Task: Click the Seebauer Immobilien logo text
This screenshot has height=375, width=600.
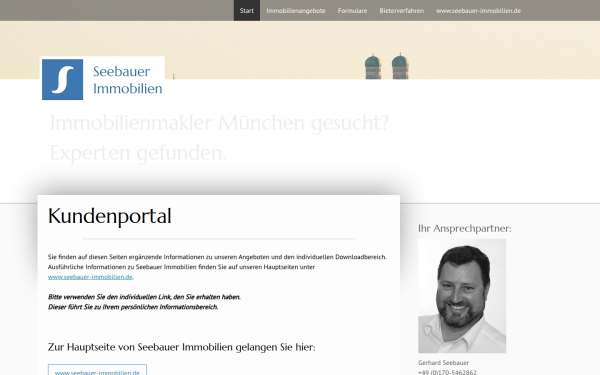Action: [x=127, y=80]
